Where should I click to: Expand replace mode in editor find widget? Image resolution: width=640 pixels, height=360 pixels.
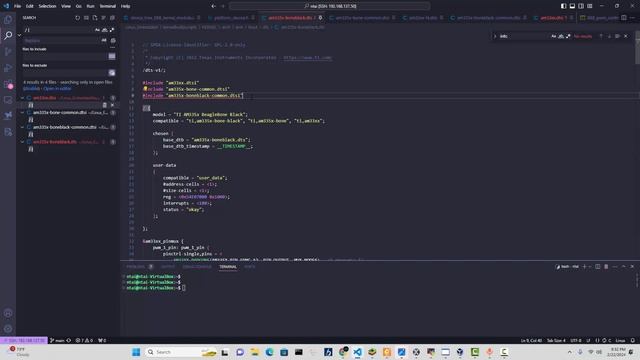click(x=495, y=36)
